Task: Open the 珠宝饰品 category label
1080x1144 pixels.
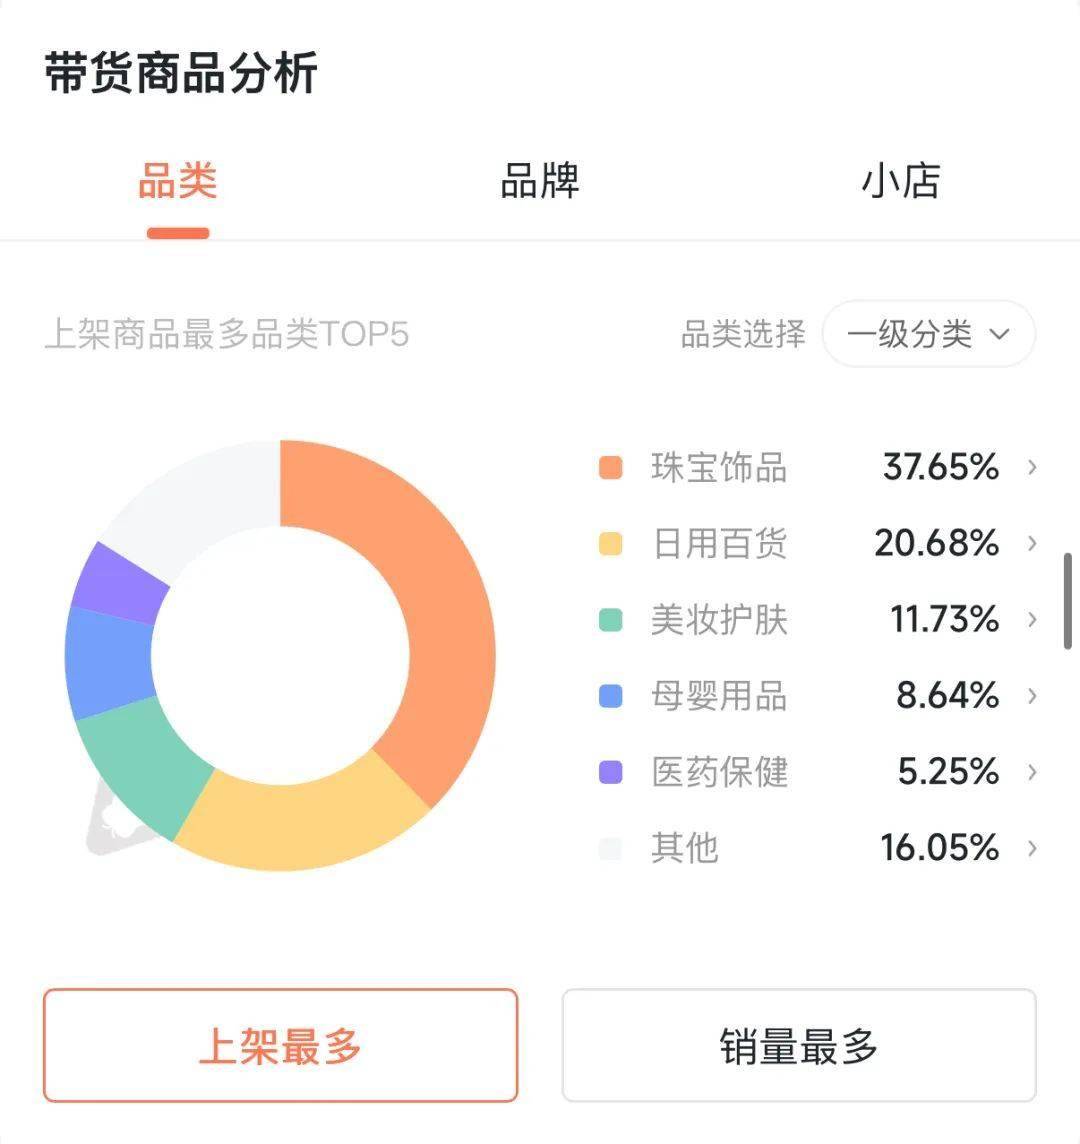Action: click(x=719, y=467)
